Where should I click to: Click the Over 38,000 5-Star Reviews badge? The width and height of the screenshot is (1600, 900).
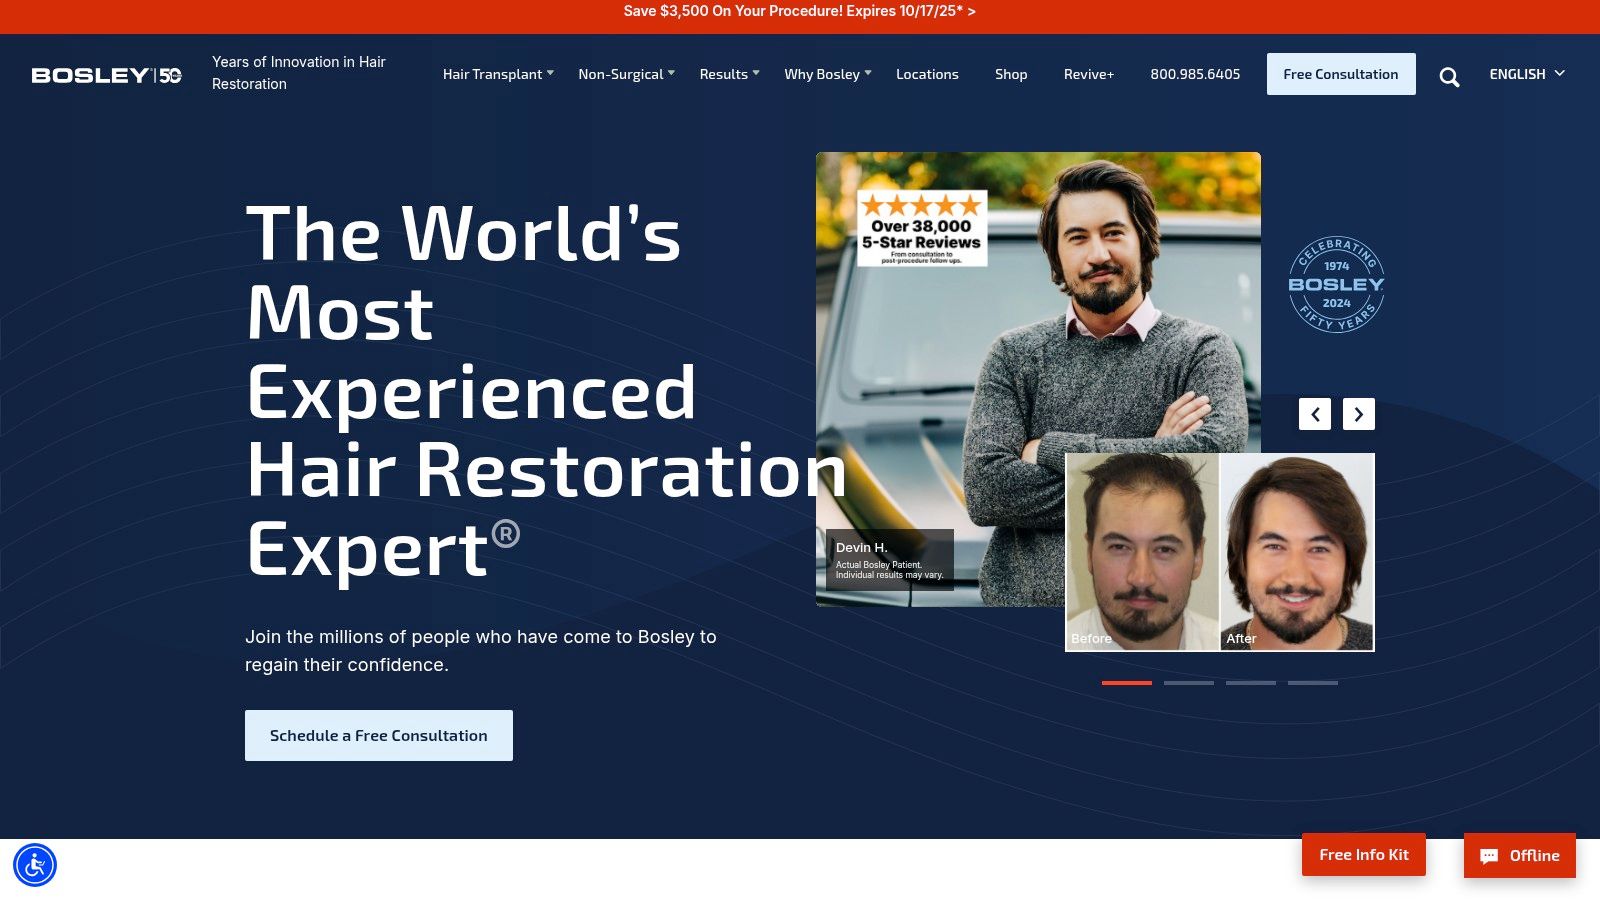coord(922,228)
